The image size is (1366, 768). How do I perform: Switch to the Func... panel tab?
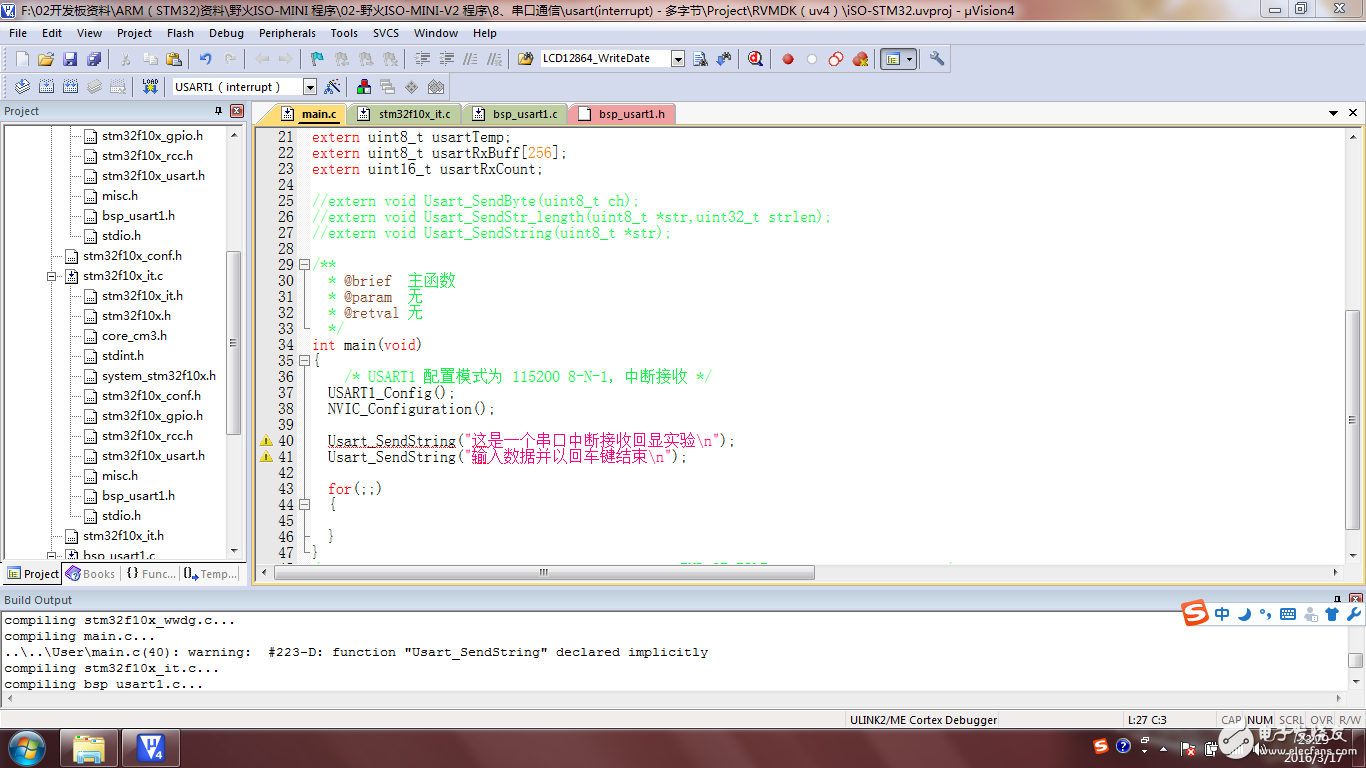click(150, 574)
